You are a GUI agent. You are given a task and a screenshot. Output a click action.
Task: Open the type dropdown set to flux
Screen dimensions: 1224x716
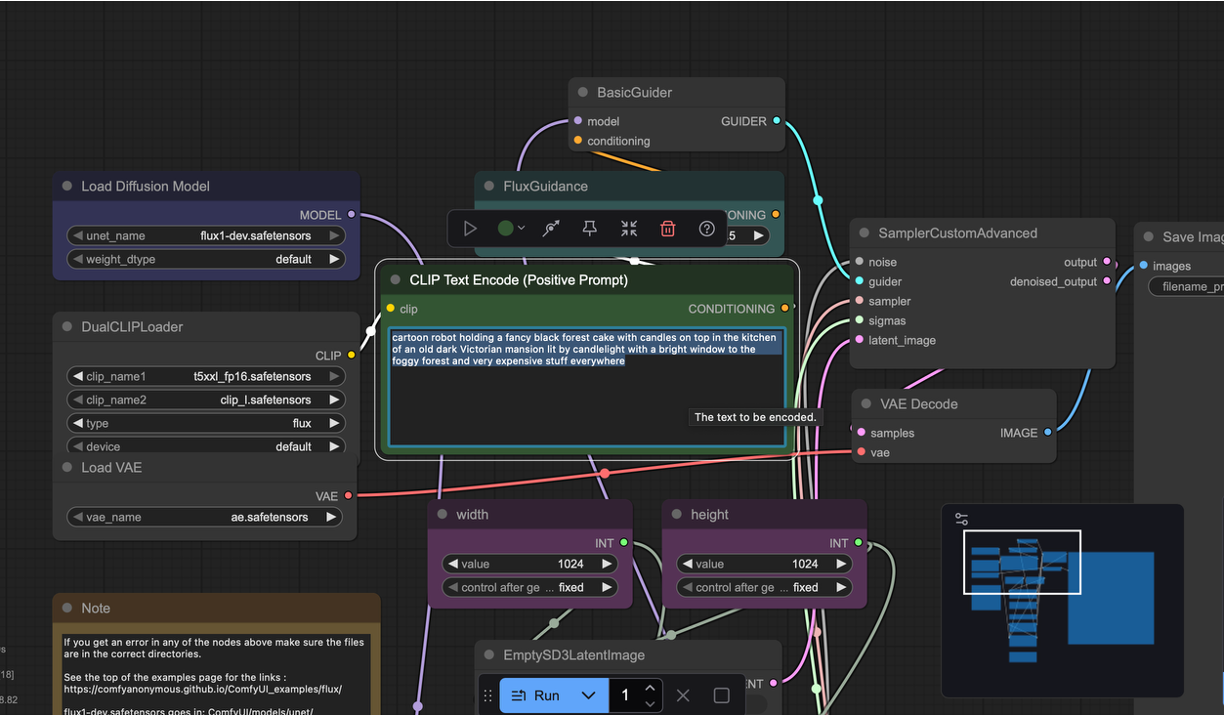coord(206,423)
